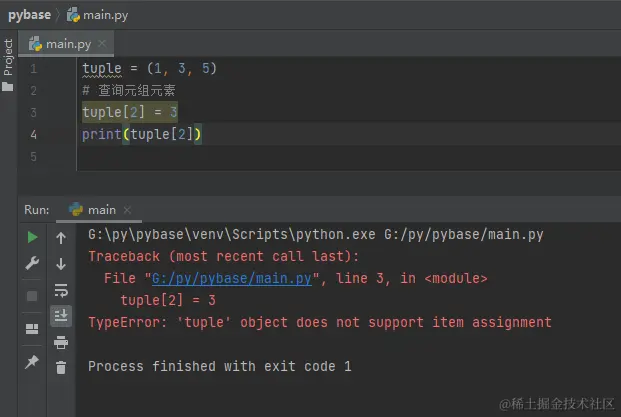Image resolution: width=621 pixels, height=417 pixels.
Task: Print the console output
Action: (61, 342)
